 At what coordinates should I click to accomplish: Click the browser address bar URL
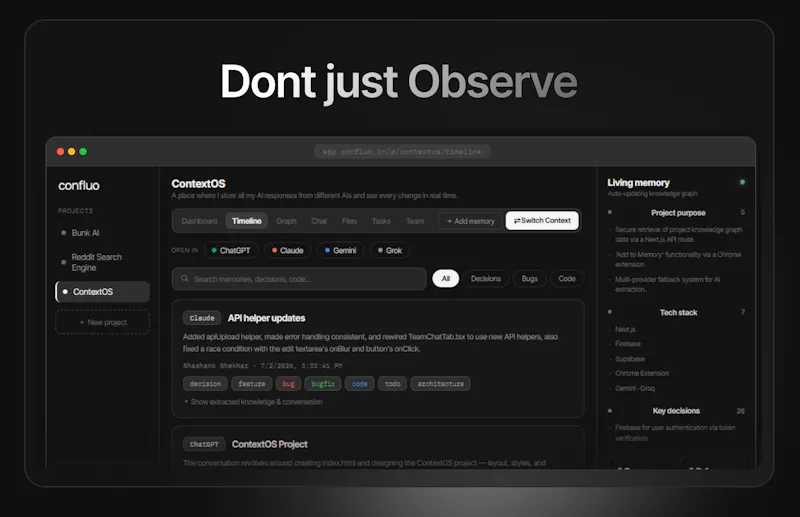[402, 152]
